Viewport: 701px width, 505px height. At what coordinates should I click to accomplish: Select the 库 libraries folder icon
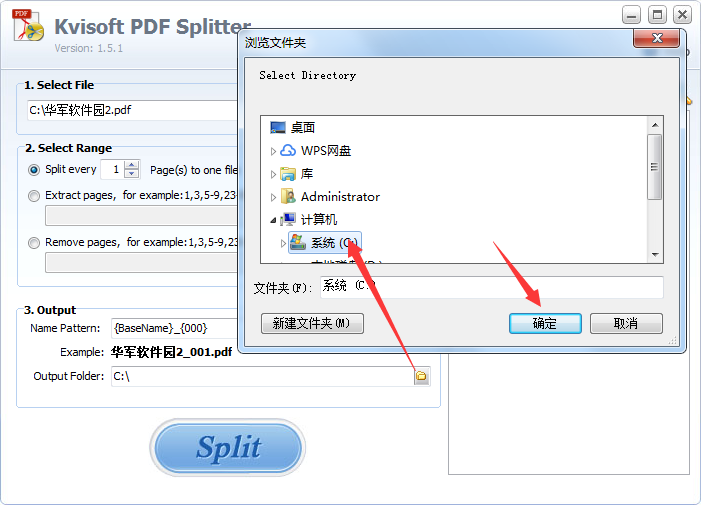point(288,174)
